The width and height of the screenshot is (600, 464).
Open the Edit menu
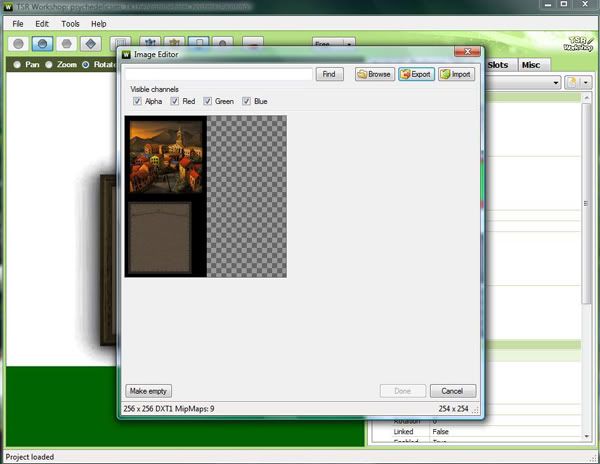coord(42,24)
